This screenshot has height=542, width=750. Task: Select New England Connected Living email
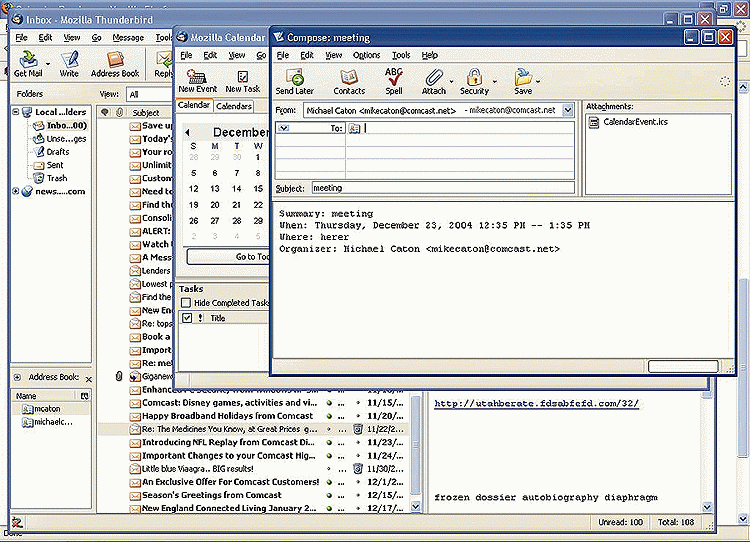(x=229, y=509)
